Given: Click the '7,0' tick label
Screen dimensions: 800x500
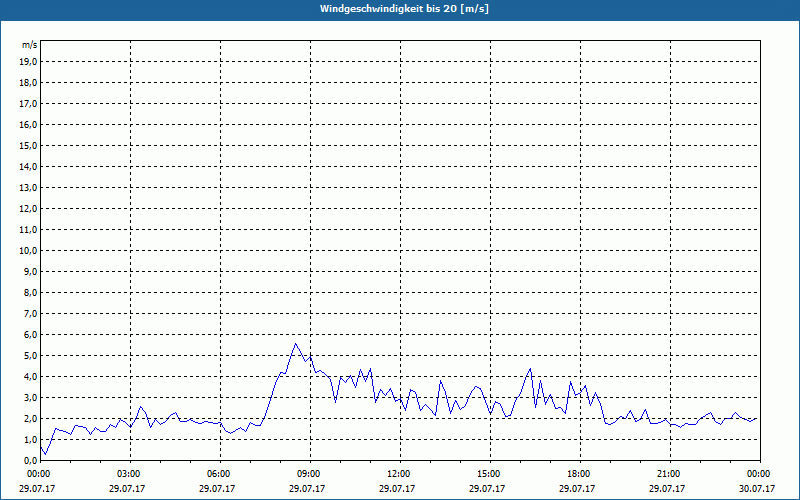Looking at the screenshot, I should [x=30, y=313].
